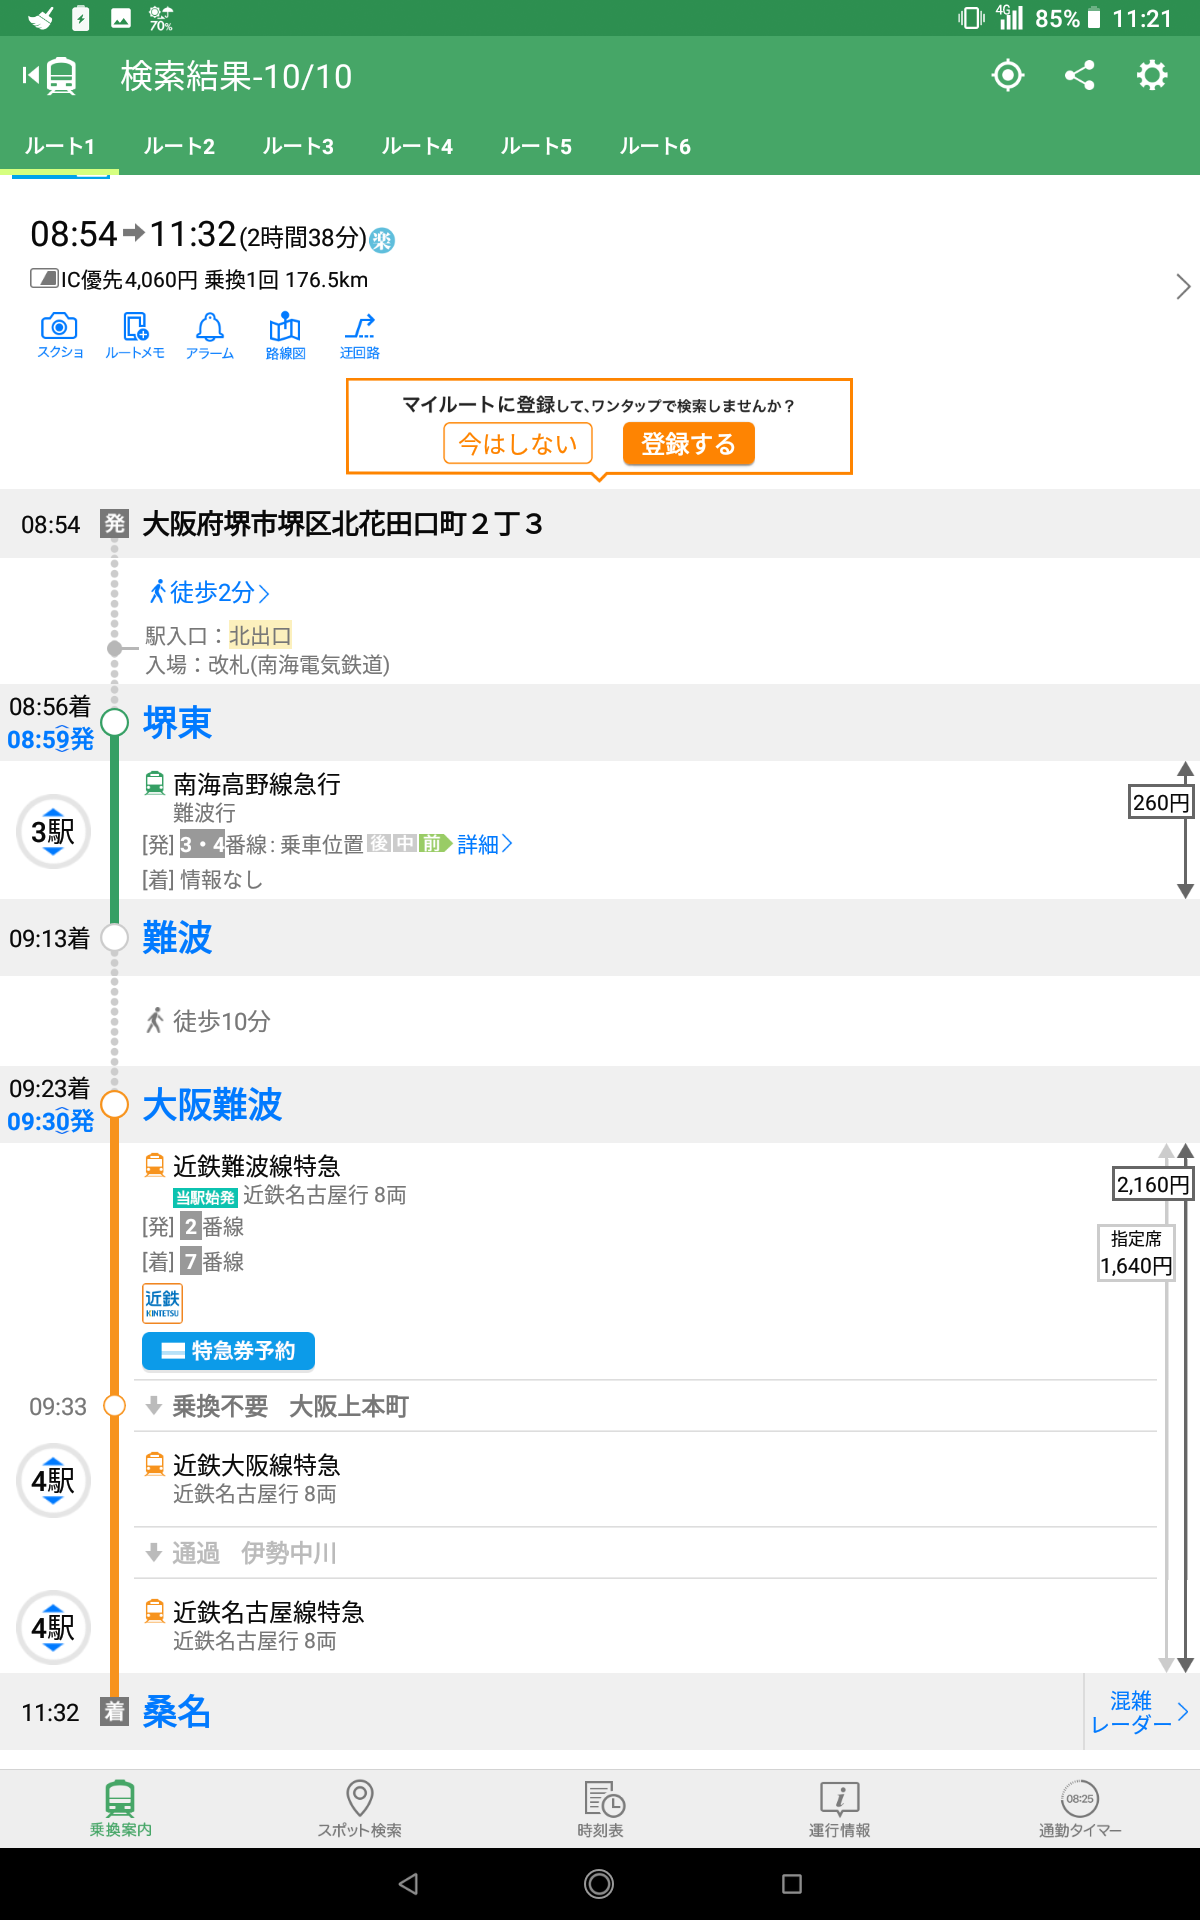The width and height of the screenshot is (1200, 1920).
Task: Open 堺東 station details
Action: click(177, 723)
